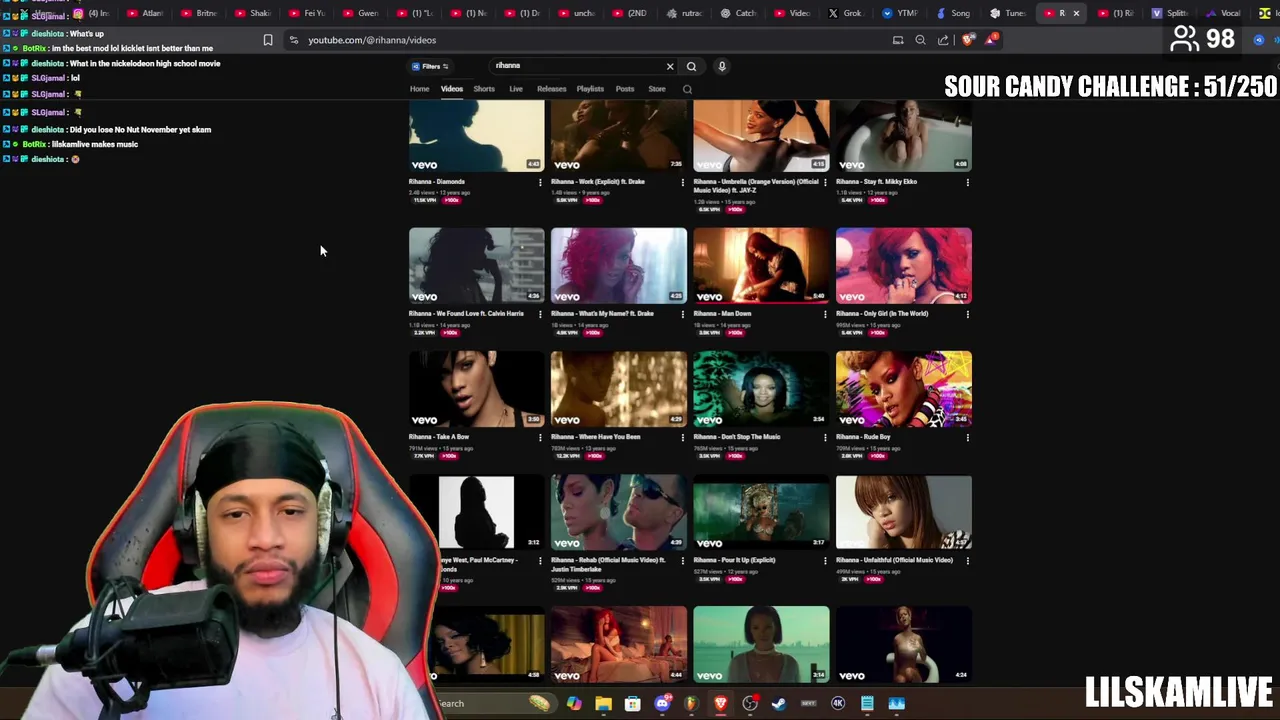Open more options menu for Stay video

967,183
